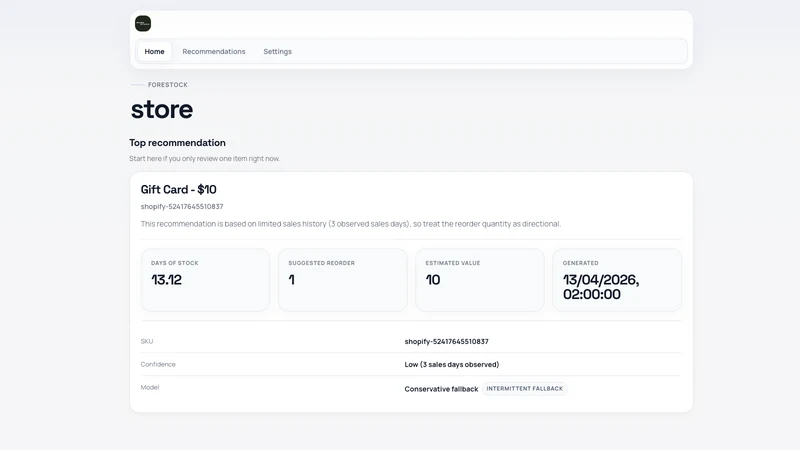Viewport: 800px width, 450px height.
Task: Select the SKU value shopify-52417645510837 in table
Action: [x=446, y=342]
